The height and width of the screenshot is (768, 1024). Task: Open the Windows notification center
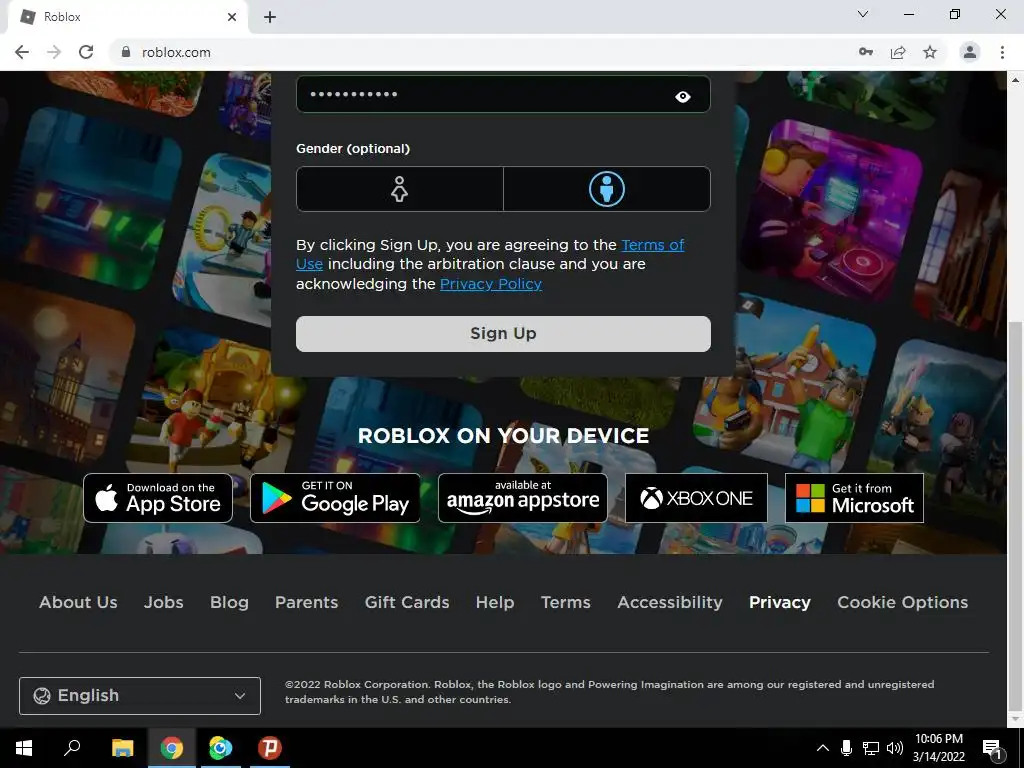[x=992, y=748]
